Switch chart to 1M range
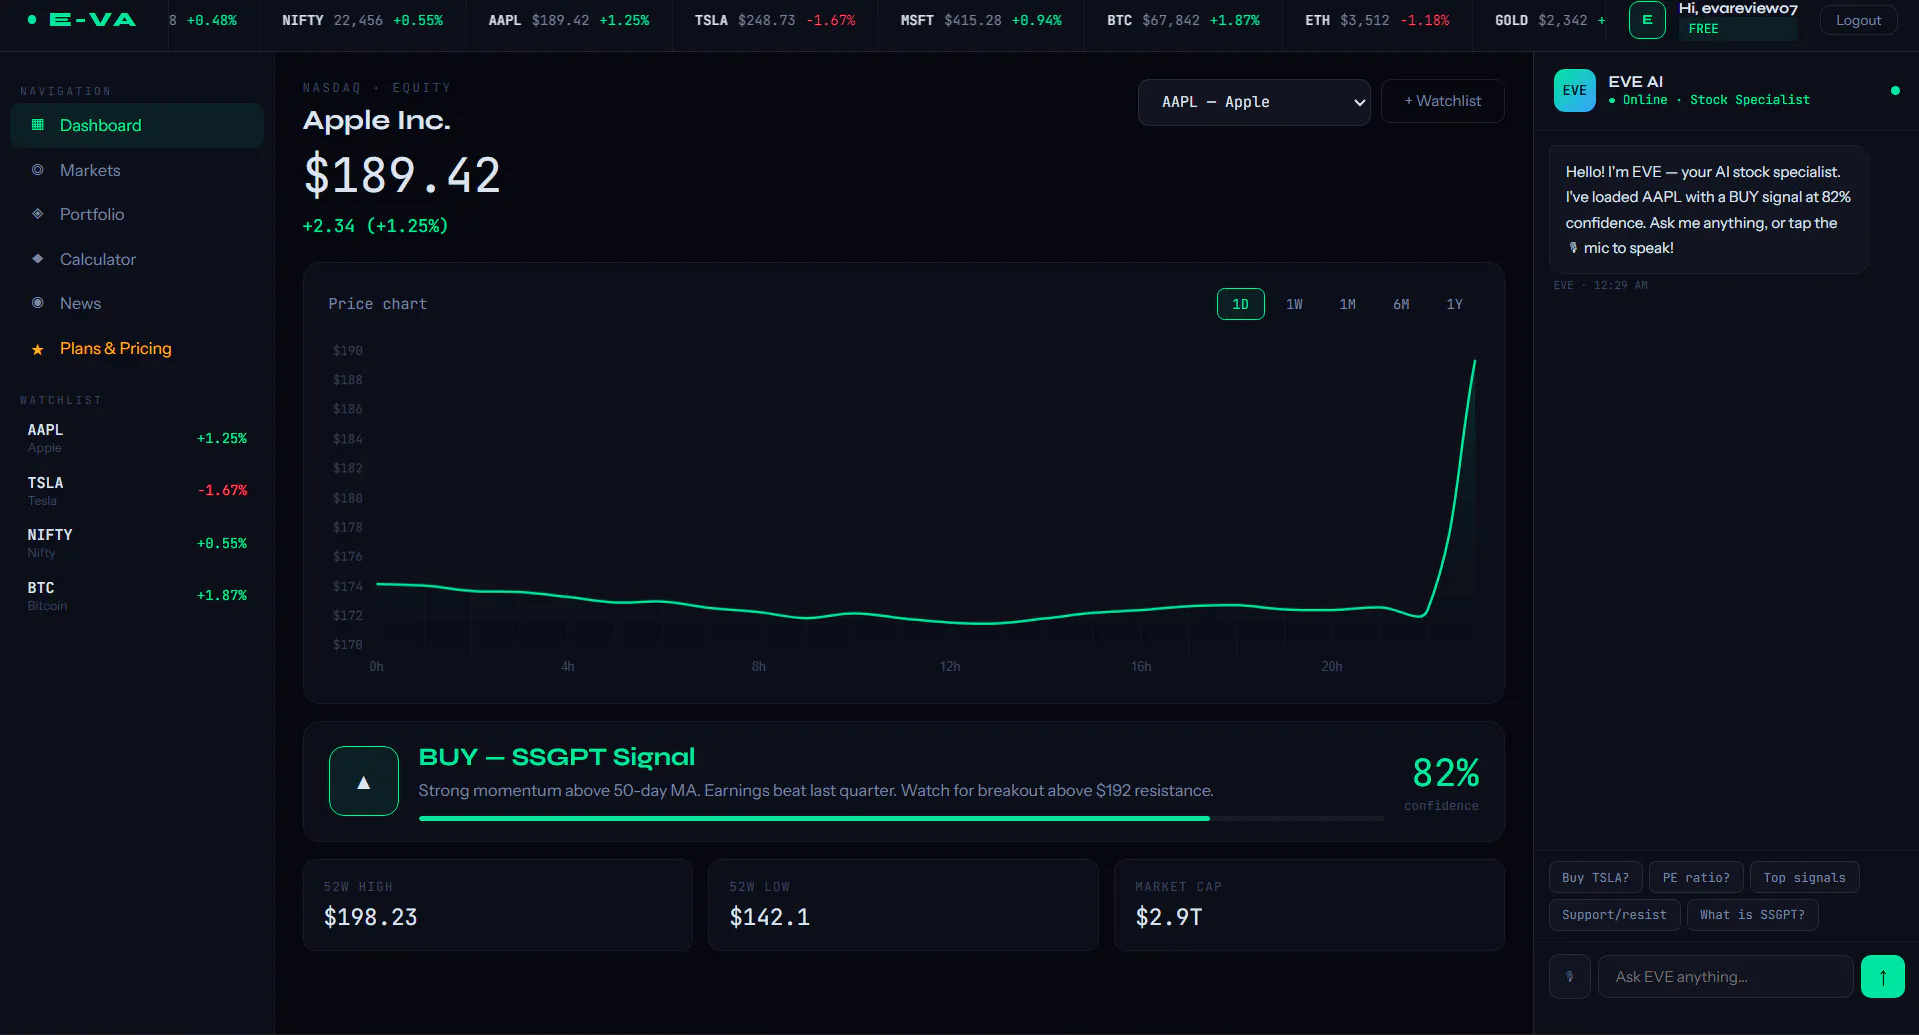 pyautogui.click(x=1348, y=304)
